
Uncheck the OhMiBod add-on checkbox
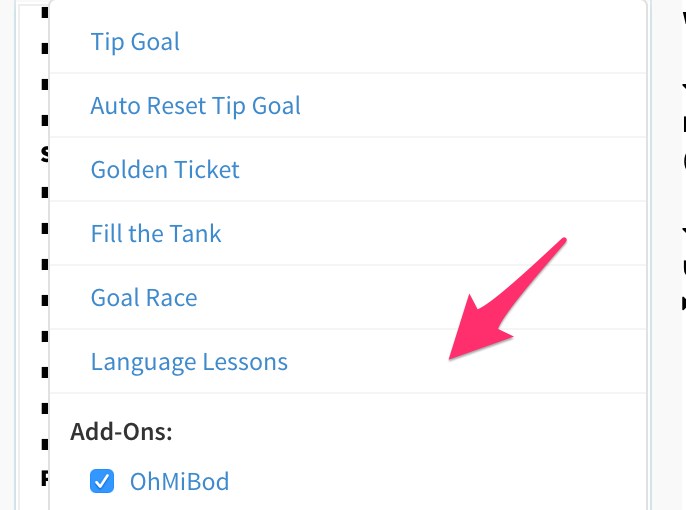(x=102, y=482)
